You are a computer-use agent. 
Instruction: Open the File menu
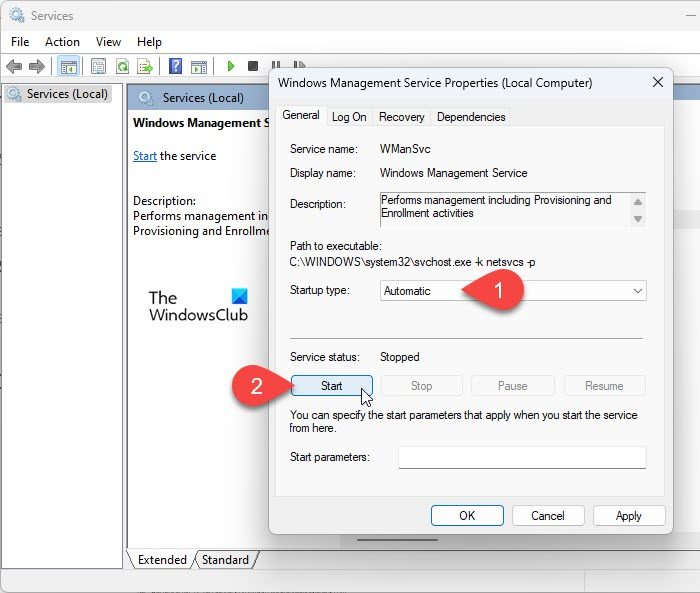point(20,42)
